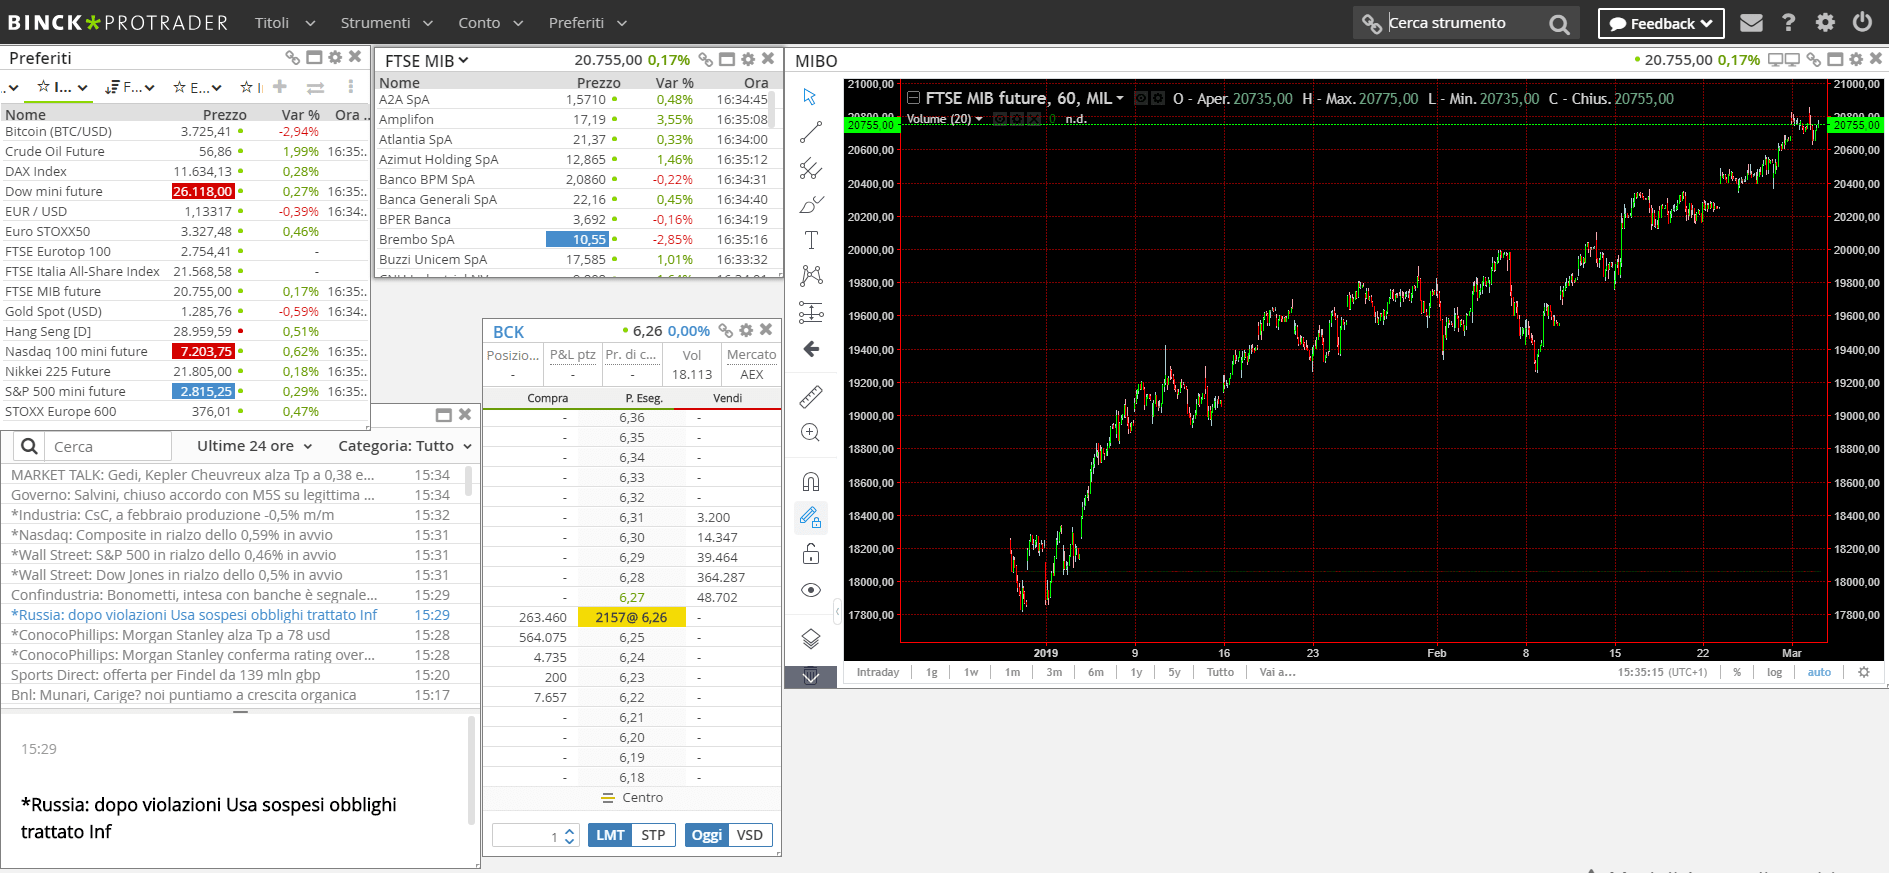Image resolution: width=1889 pixels, height=873 pixels.
Task: Click the plus icon to add favorites list
Action: point(280,87)
